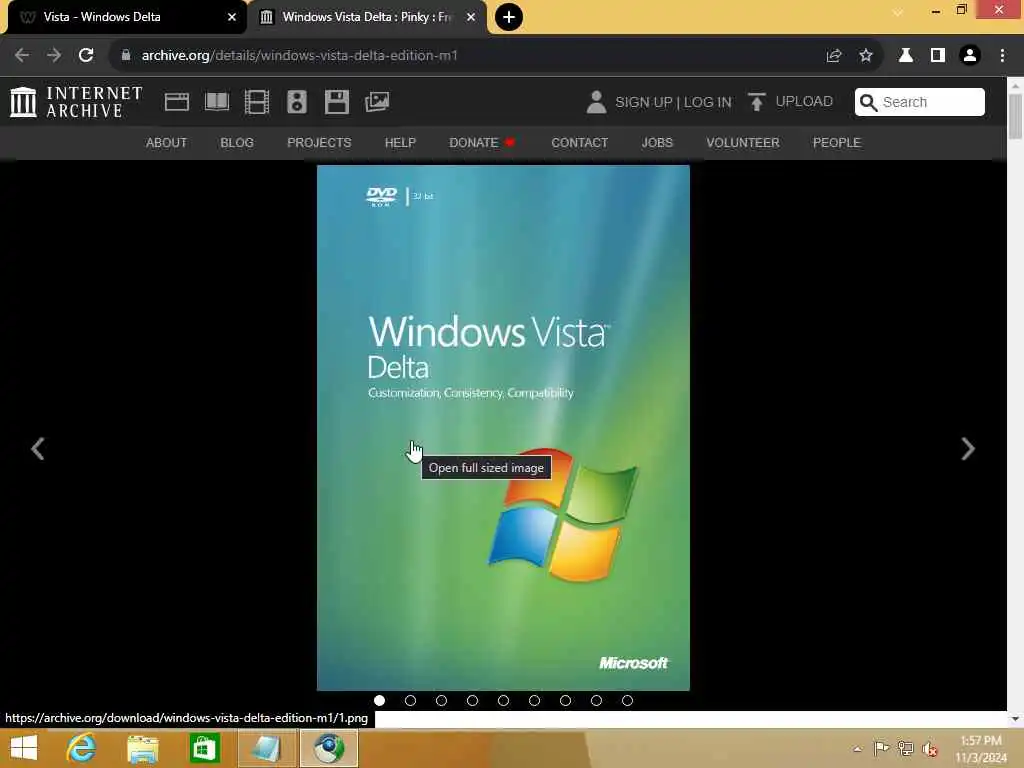Viewport: 1024px width, 768px height.
Task: Open the browser profile icon
Action: (970, 56)
